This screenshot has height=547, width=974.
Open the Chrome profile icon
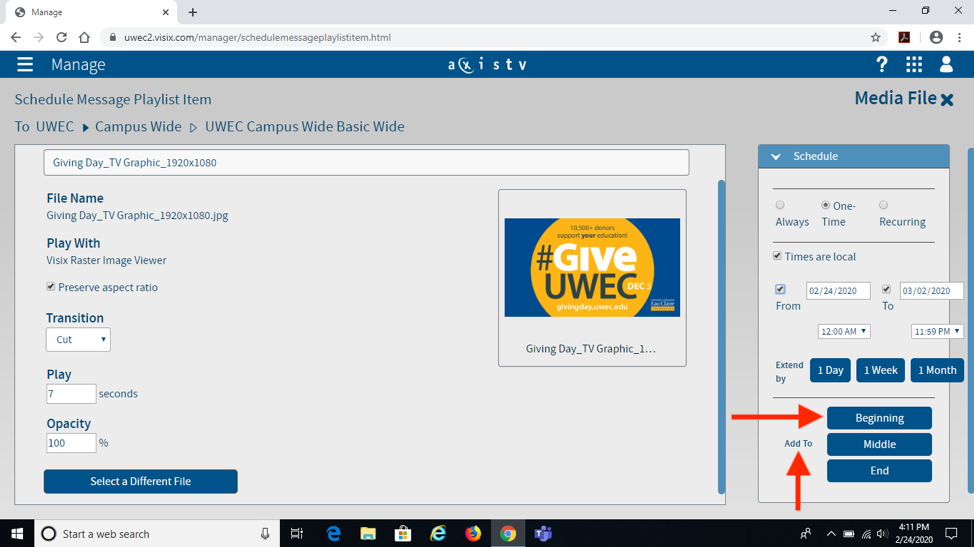[x=936, y=37]
